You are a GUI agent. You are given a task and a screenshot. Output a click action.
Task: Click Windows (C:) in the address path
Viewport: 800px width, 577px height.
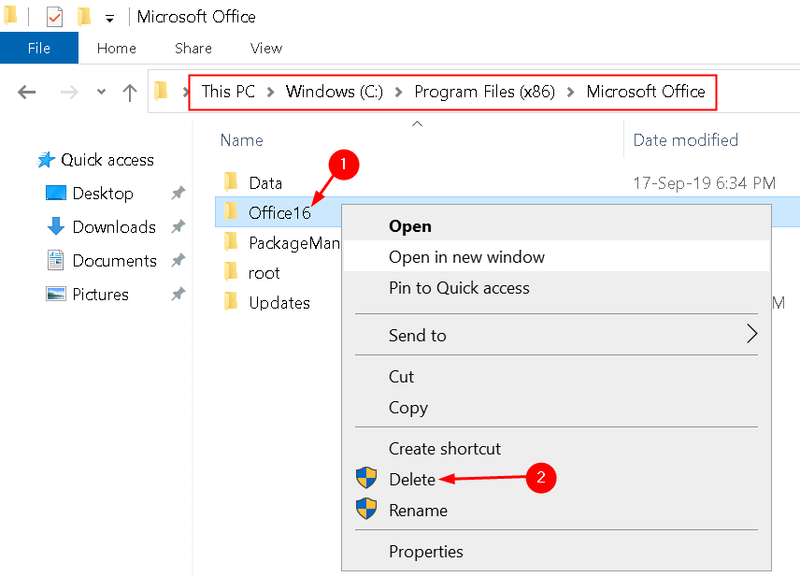[x=334, y=91]
